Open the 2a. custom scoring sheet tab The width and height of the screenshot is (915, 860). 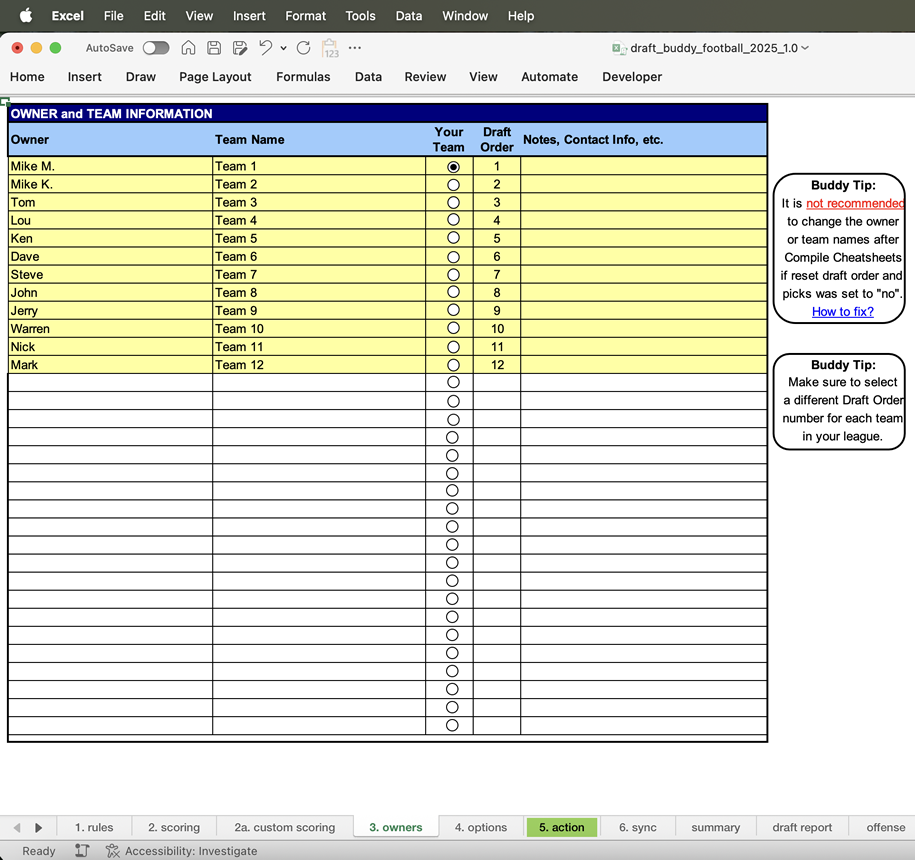285,827
